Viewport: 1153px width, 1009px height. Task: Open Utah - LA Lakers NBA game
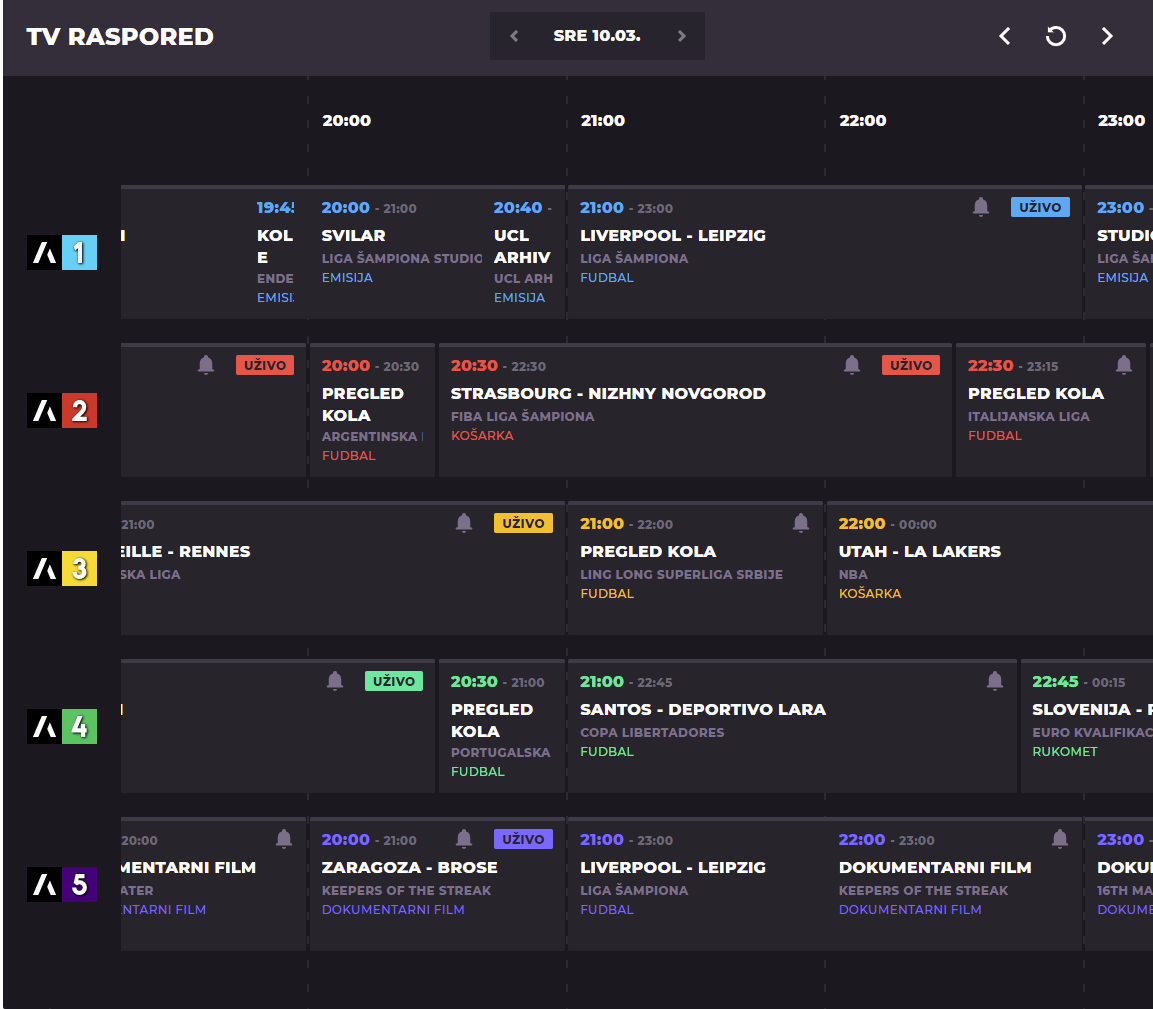click(990, 569)
